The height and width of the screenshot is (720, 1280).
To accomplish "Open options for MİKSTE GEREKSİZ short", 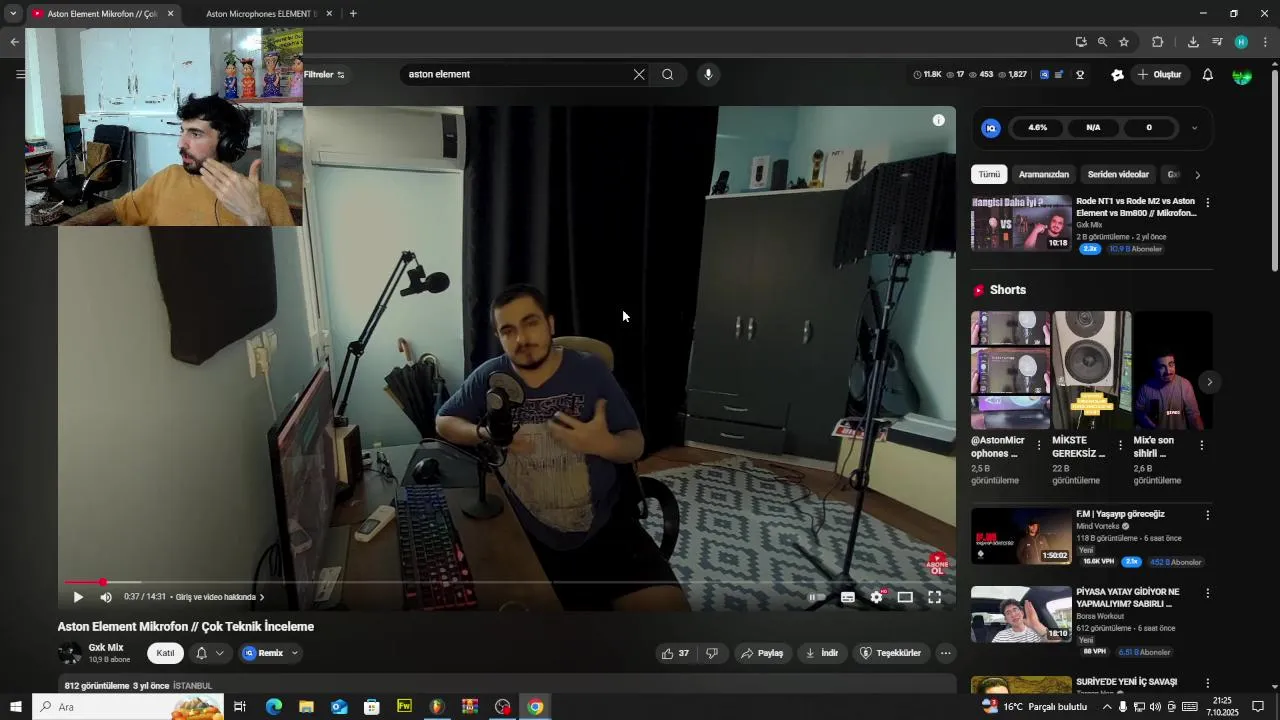I will pos(1120,445).
